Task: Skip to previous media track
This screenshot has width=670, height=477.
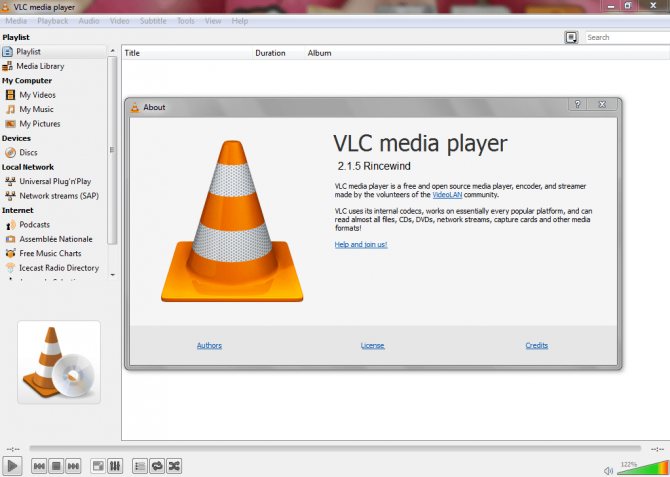Action: (x=39, y=466)
